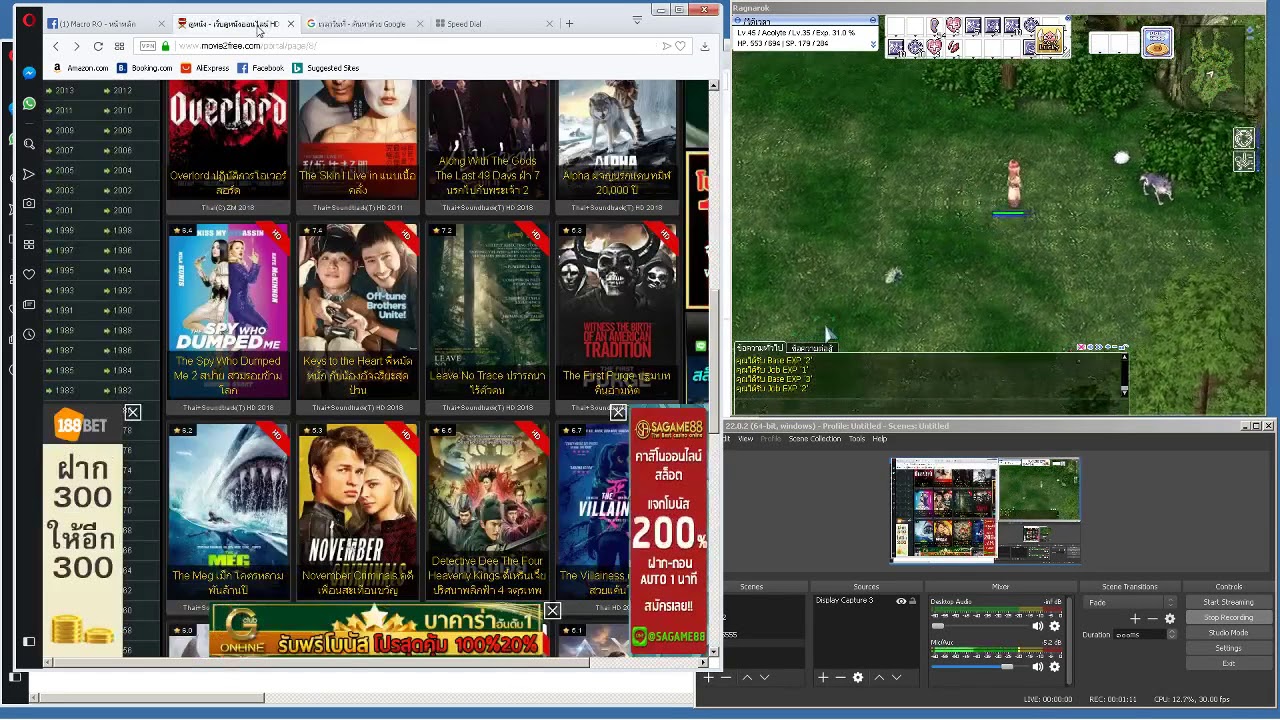The image size is (1280, 720).
Task: Click Start Streaming in OBS
Action: point(1228,602)
